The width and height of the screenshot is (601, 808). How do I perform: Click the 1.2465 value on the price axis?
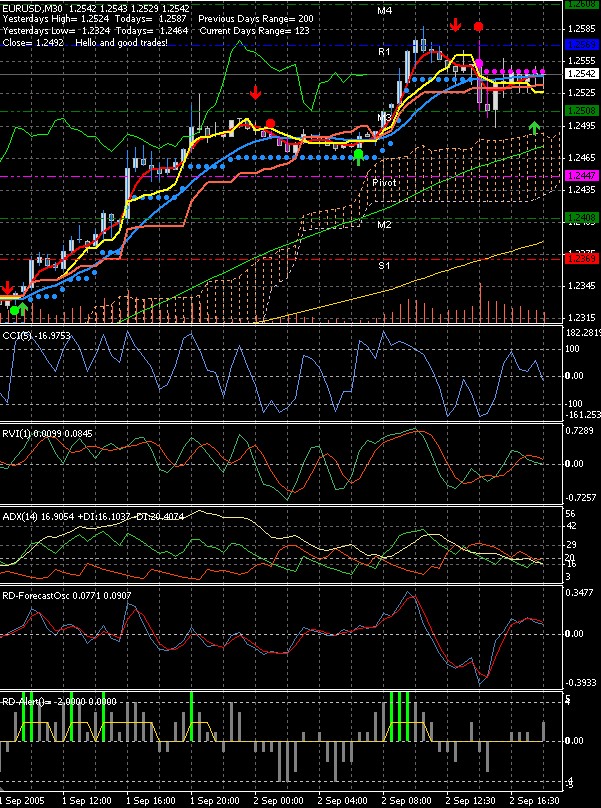click(582, 158)
